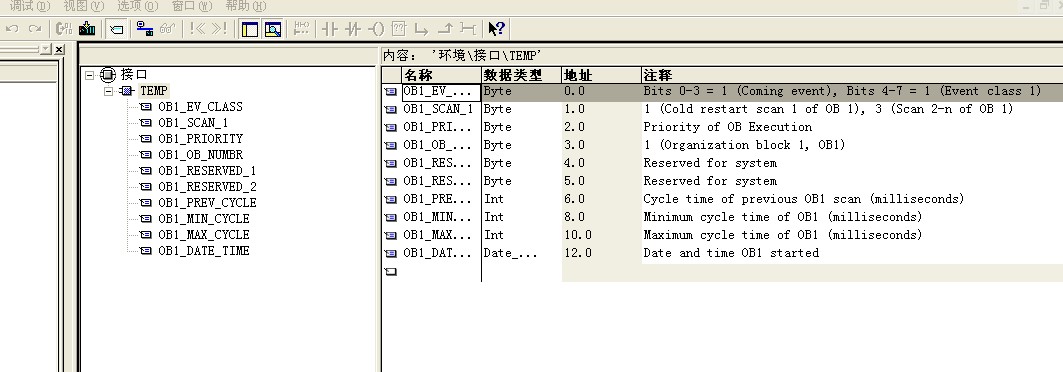The height and width of the screenshot is (372, 1063).
Task: Toggle the Details view button
Action: point(273,28)
